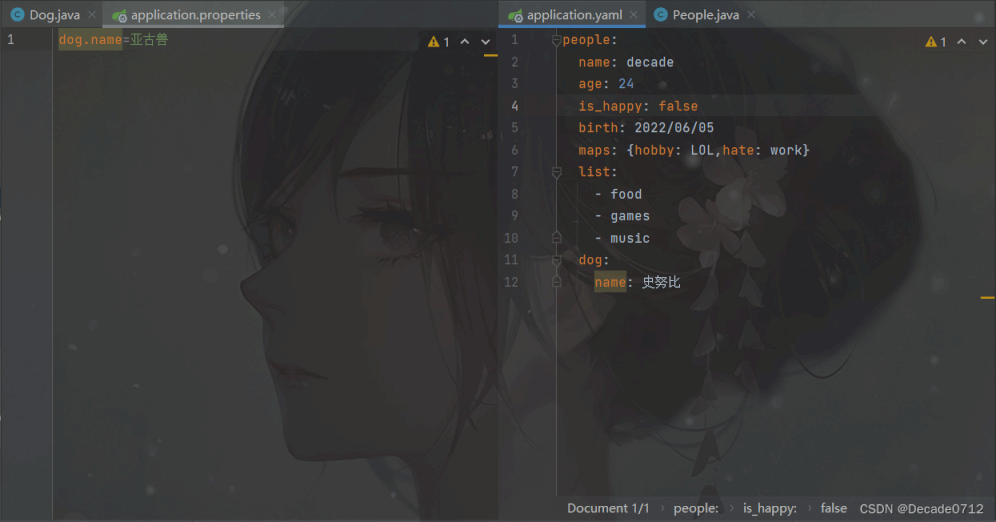
Task: Close the Dog.java tab
Action: pos(91,15)
